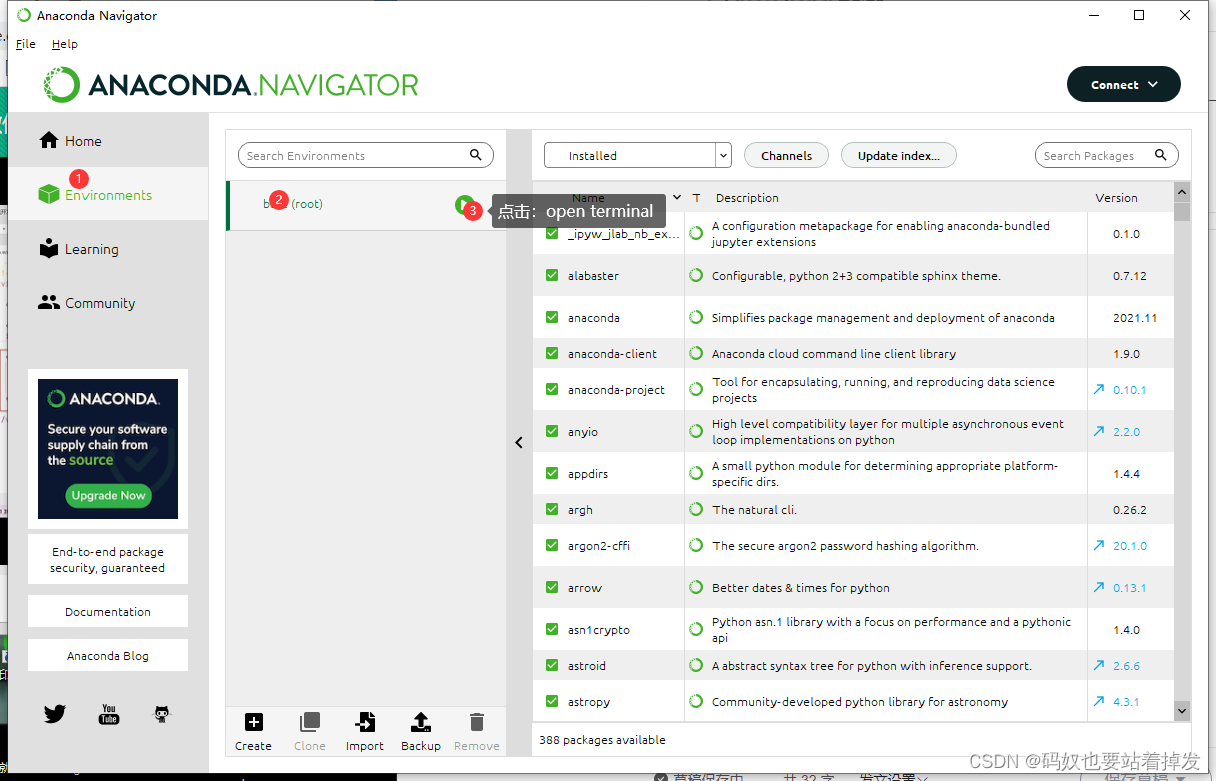1216x781 pixels.
Task: Click the package list scroll down arrow
Action: click(x=1182, y=710)
